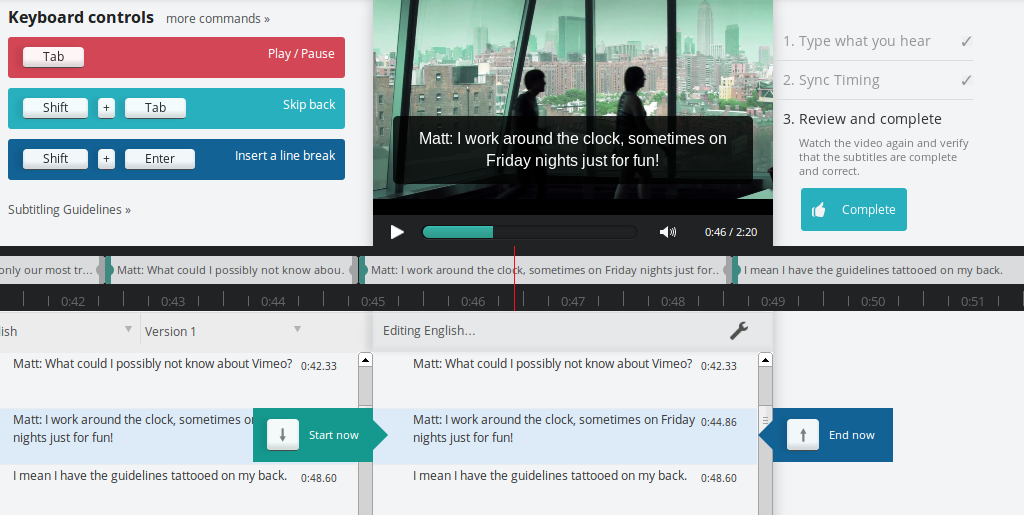Open the Subtitling Guidelines link
Screen dimensions: 1024x515
69,210
